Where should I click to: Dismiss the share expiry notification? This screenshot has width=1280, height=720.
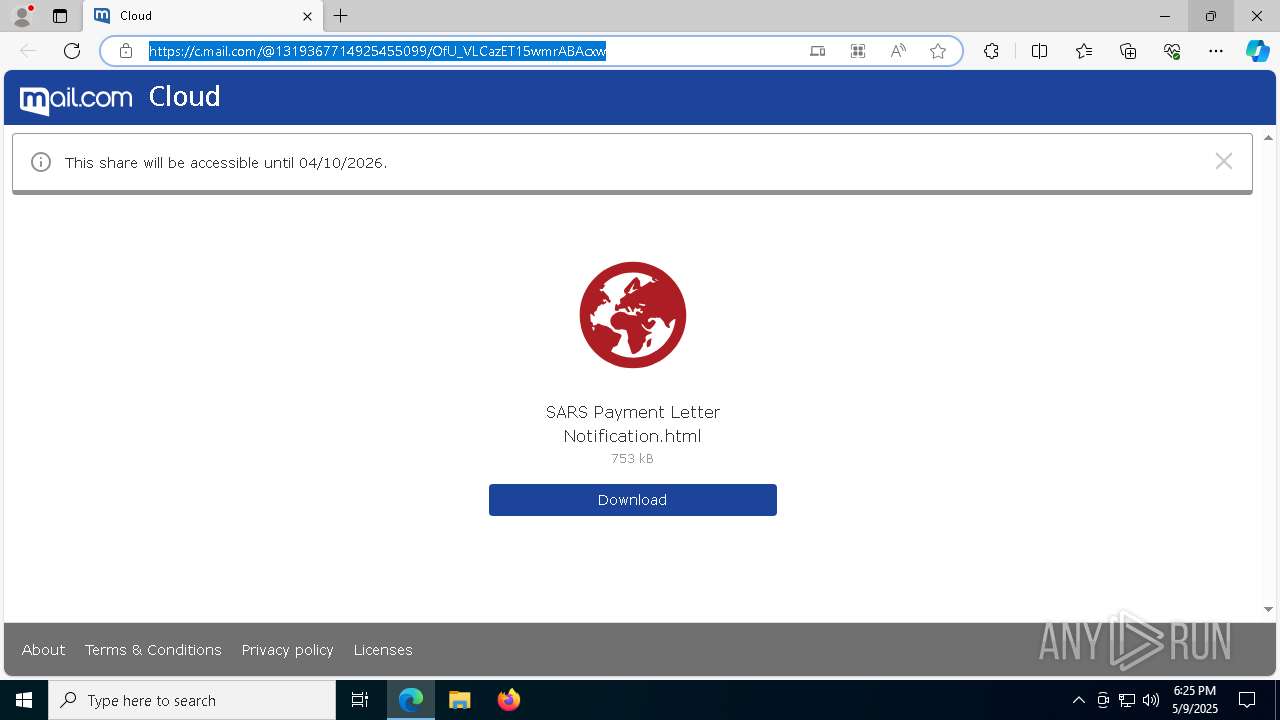(x=1223, y=161)
